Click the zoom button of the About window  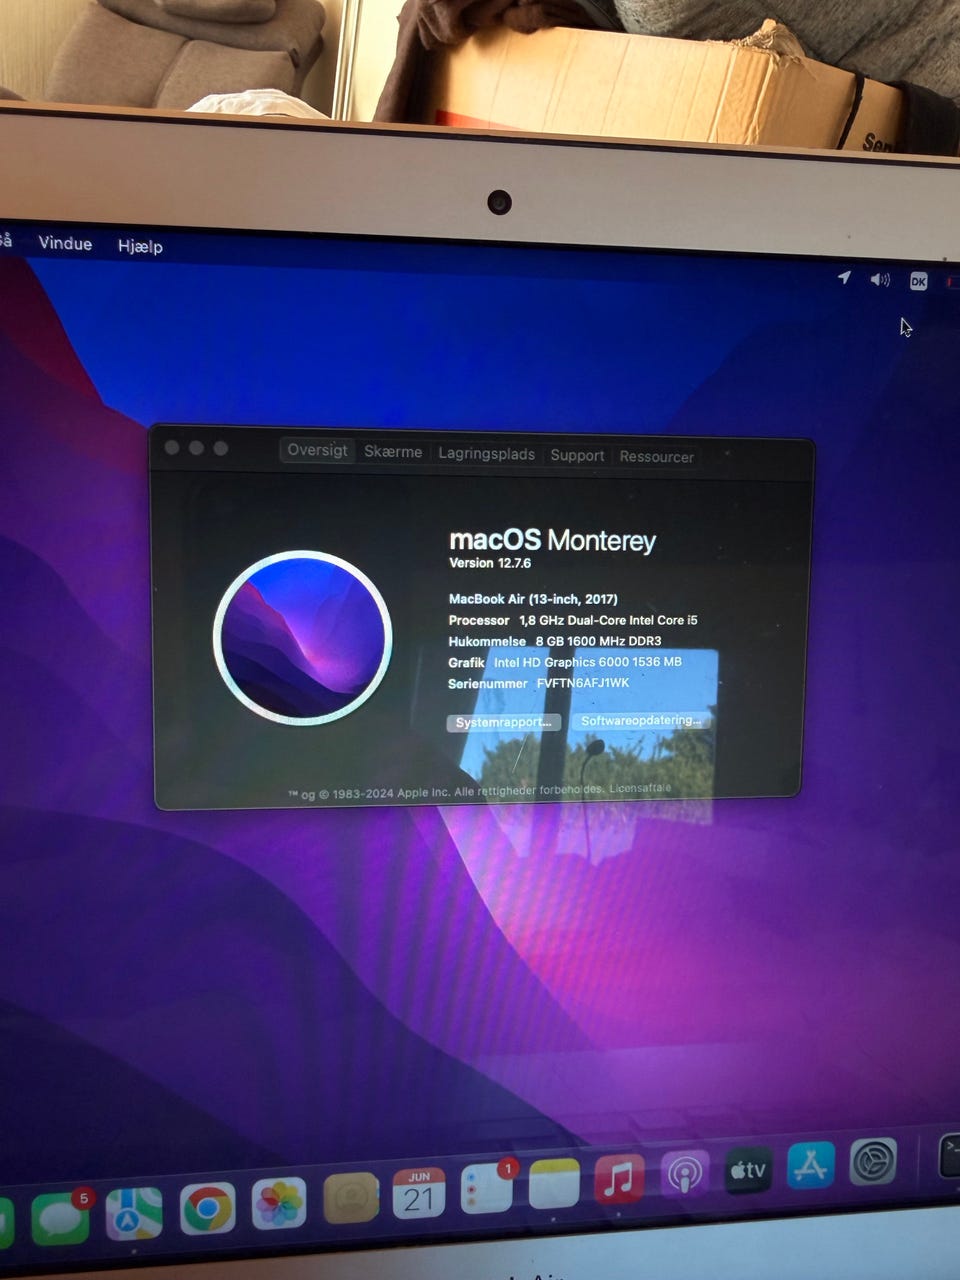(221, 448)
